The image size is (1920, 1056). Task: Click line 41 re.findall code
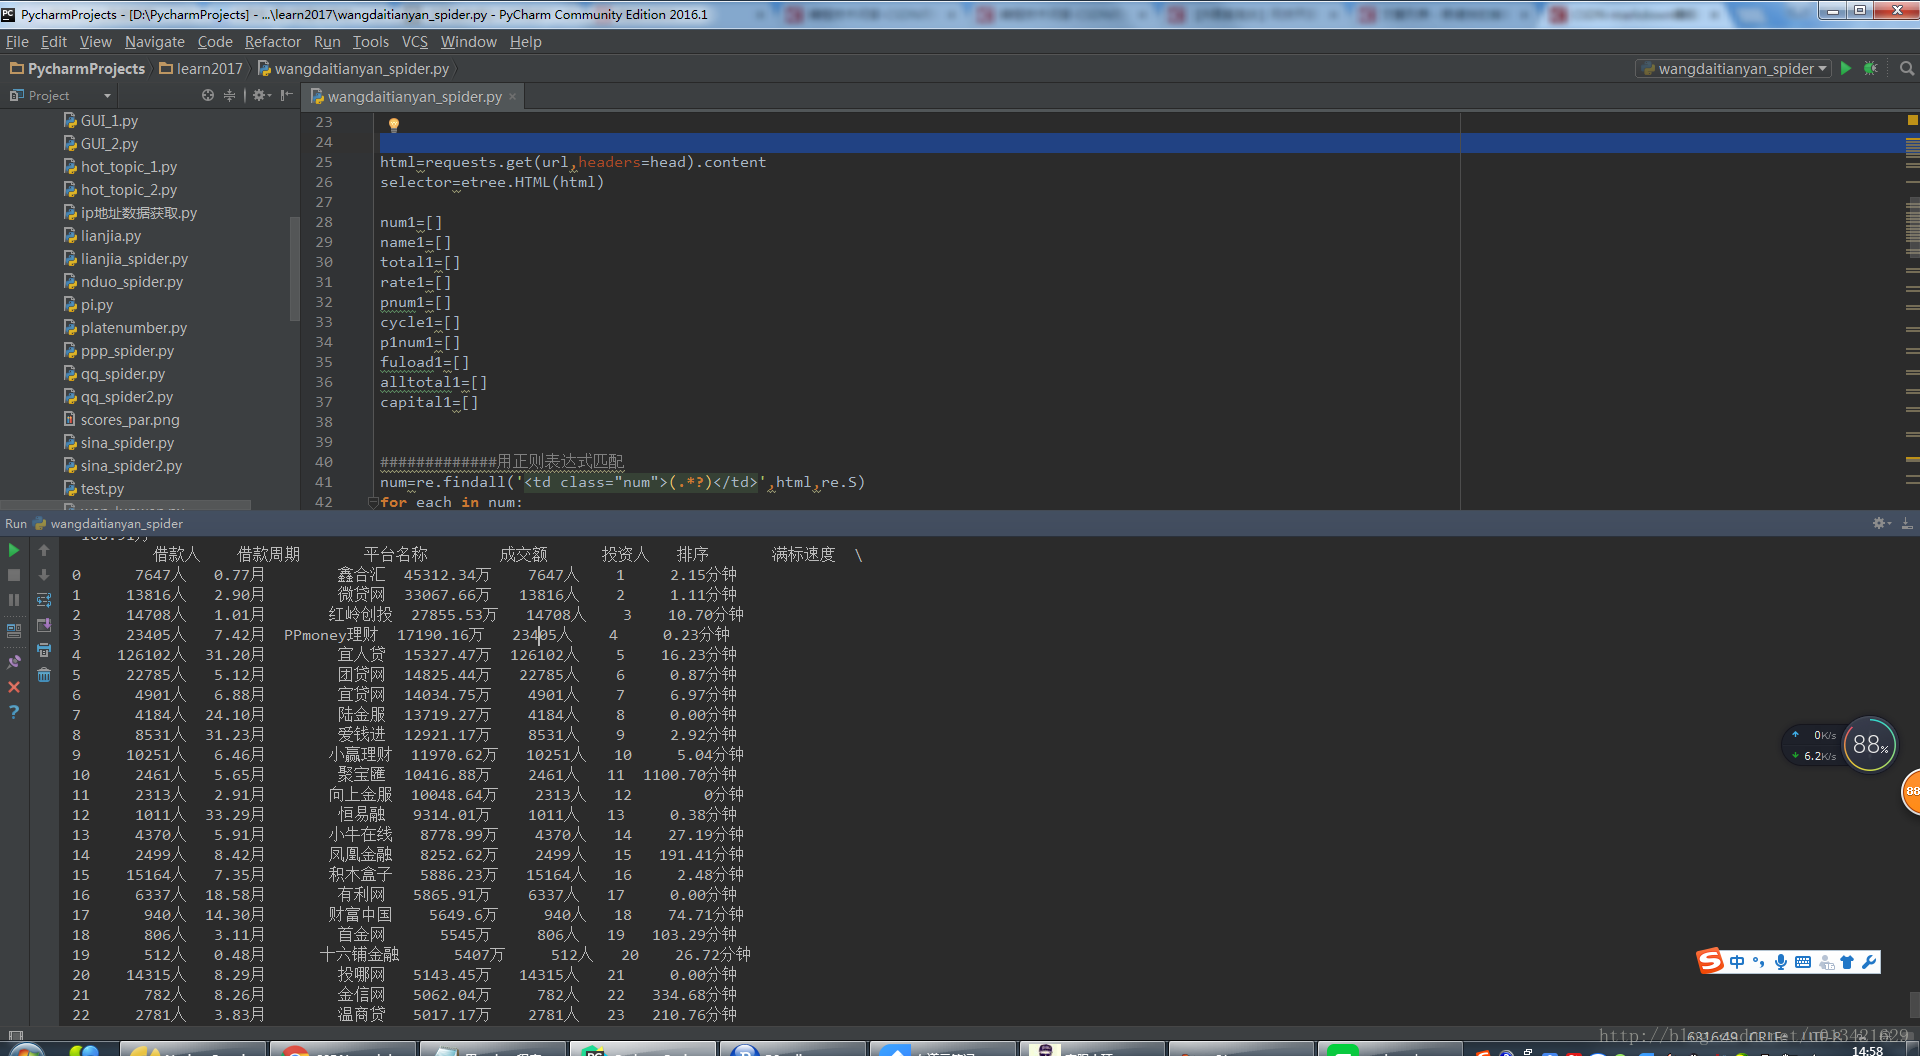(622, 482)
